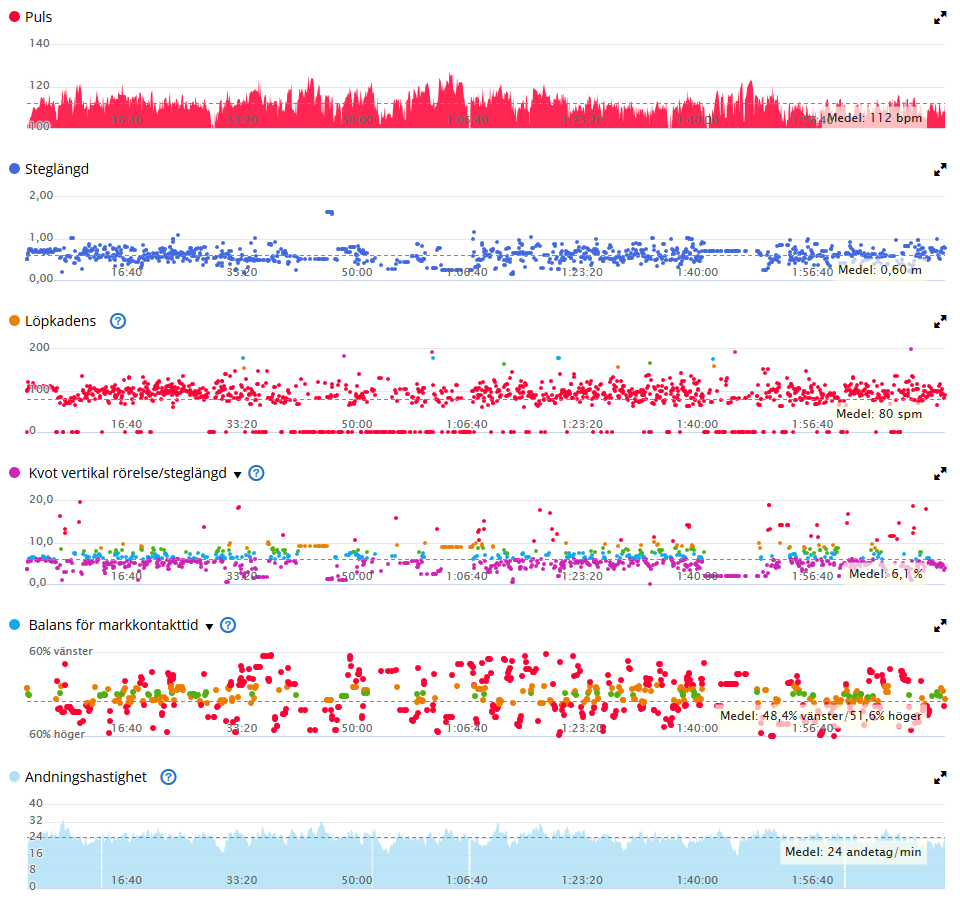Open help for Löpkadens
Image resolution: width=960 pixels, height=899 pixels.
118,321
